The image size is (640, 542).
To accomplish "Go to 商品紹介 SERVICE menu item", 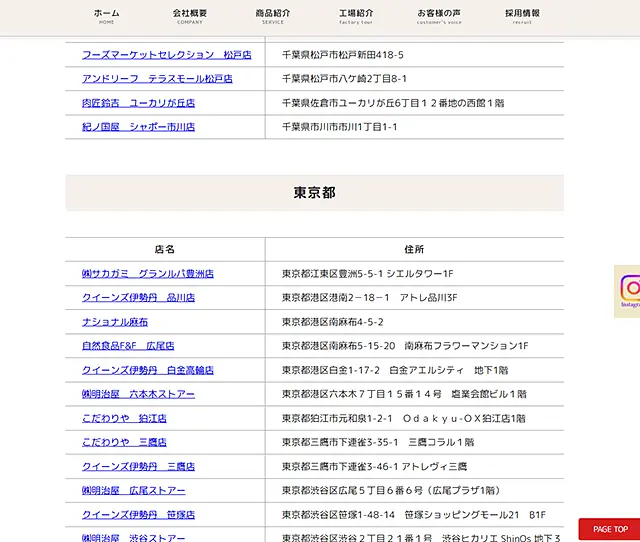I will point(273,16).
